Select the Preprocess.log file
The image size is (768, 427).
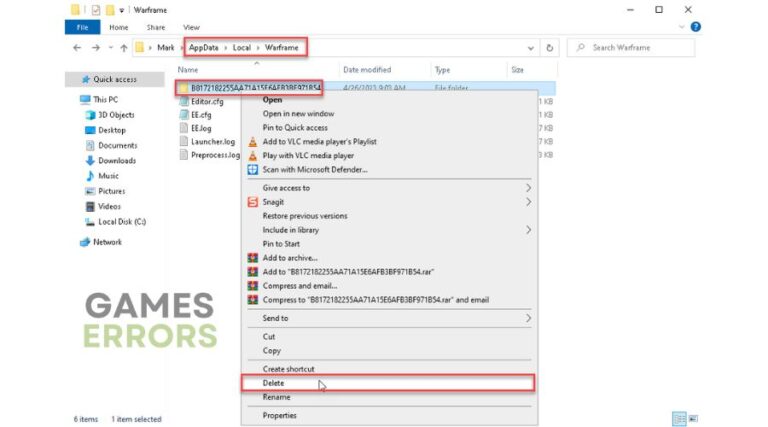[x=215, y=155]
